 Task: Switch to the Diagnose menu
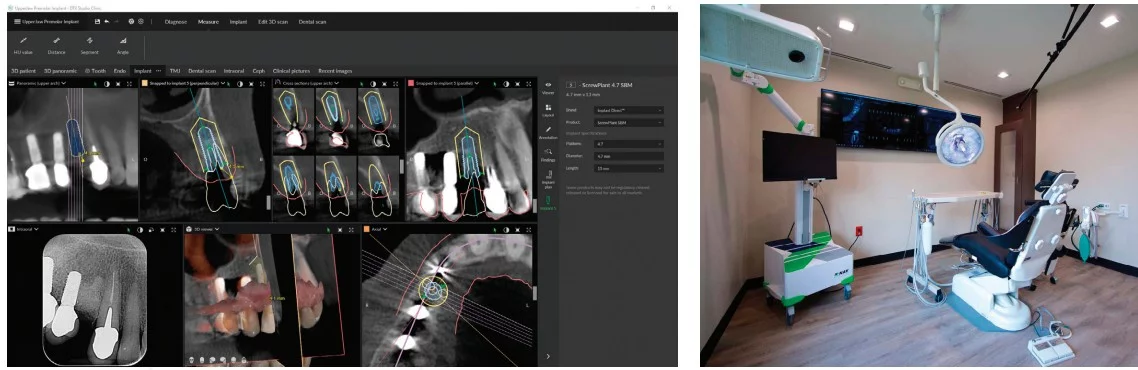tap(176, 22)
